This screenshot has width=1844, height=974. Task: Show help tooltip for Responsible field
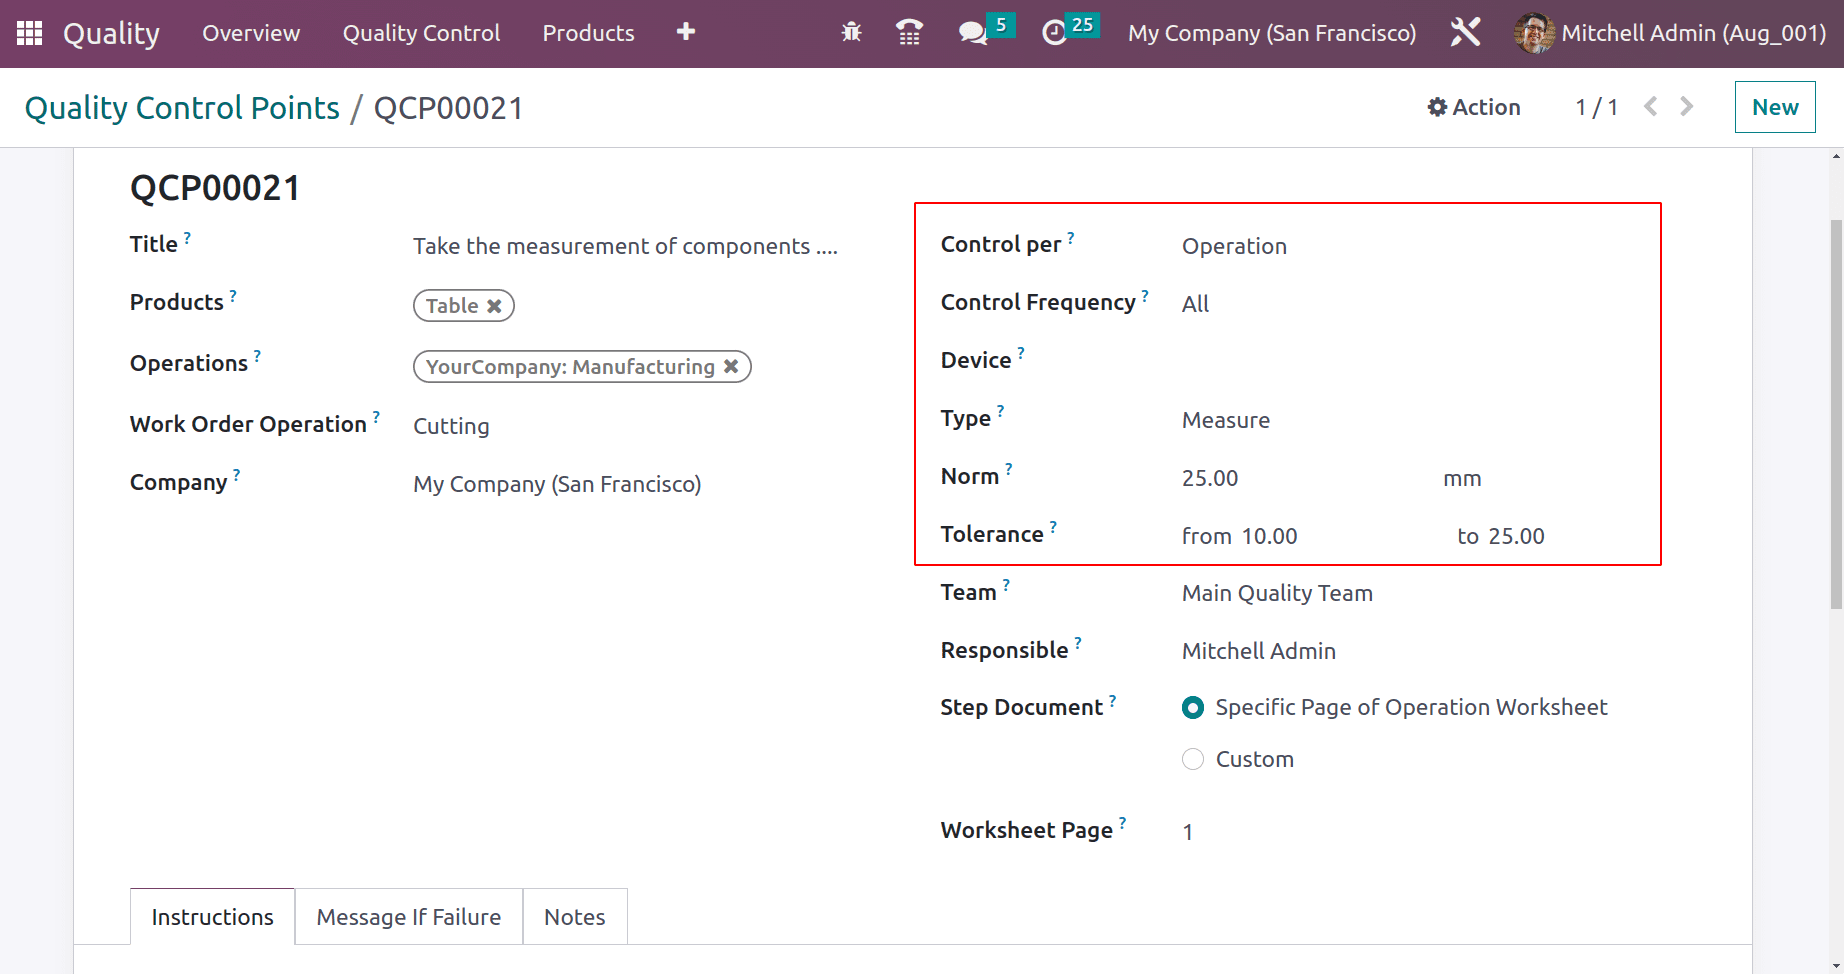point(1078,643)
